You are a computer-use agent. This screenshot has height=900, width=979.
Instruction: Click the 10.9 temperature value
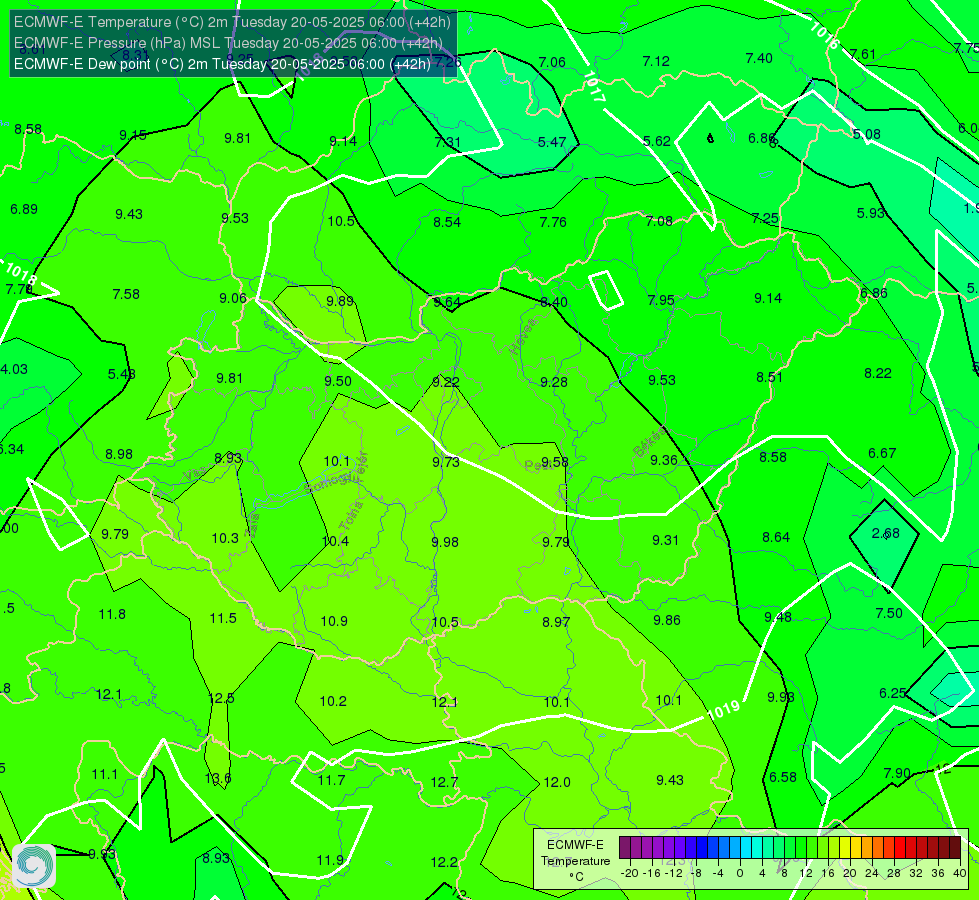(334, 621)
